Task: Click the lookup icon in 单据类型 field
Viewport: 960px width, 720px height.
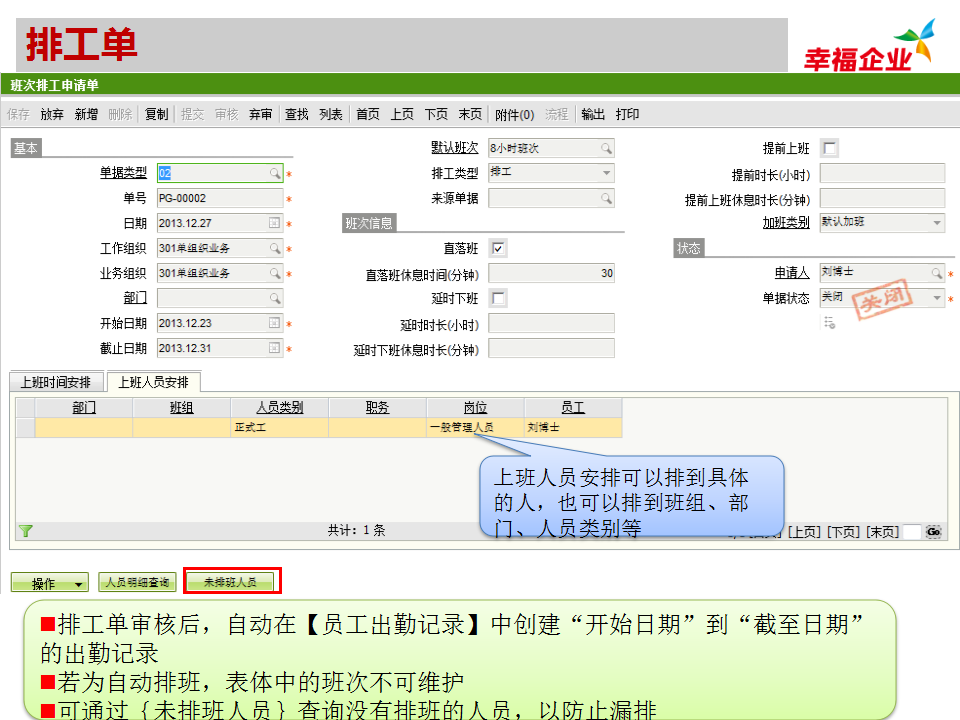Action: (x=275, y=174)
